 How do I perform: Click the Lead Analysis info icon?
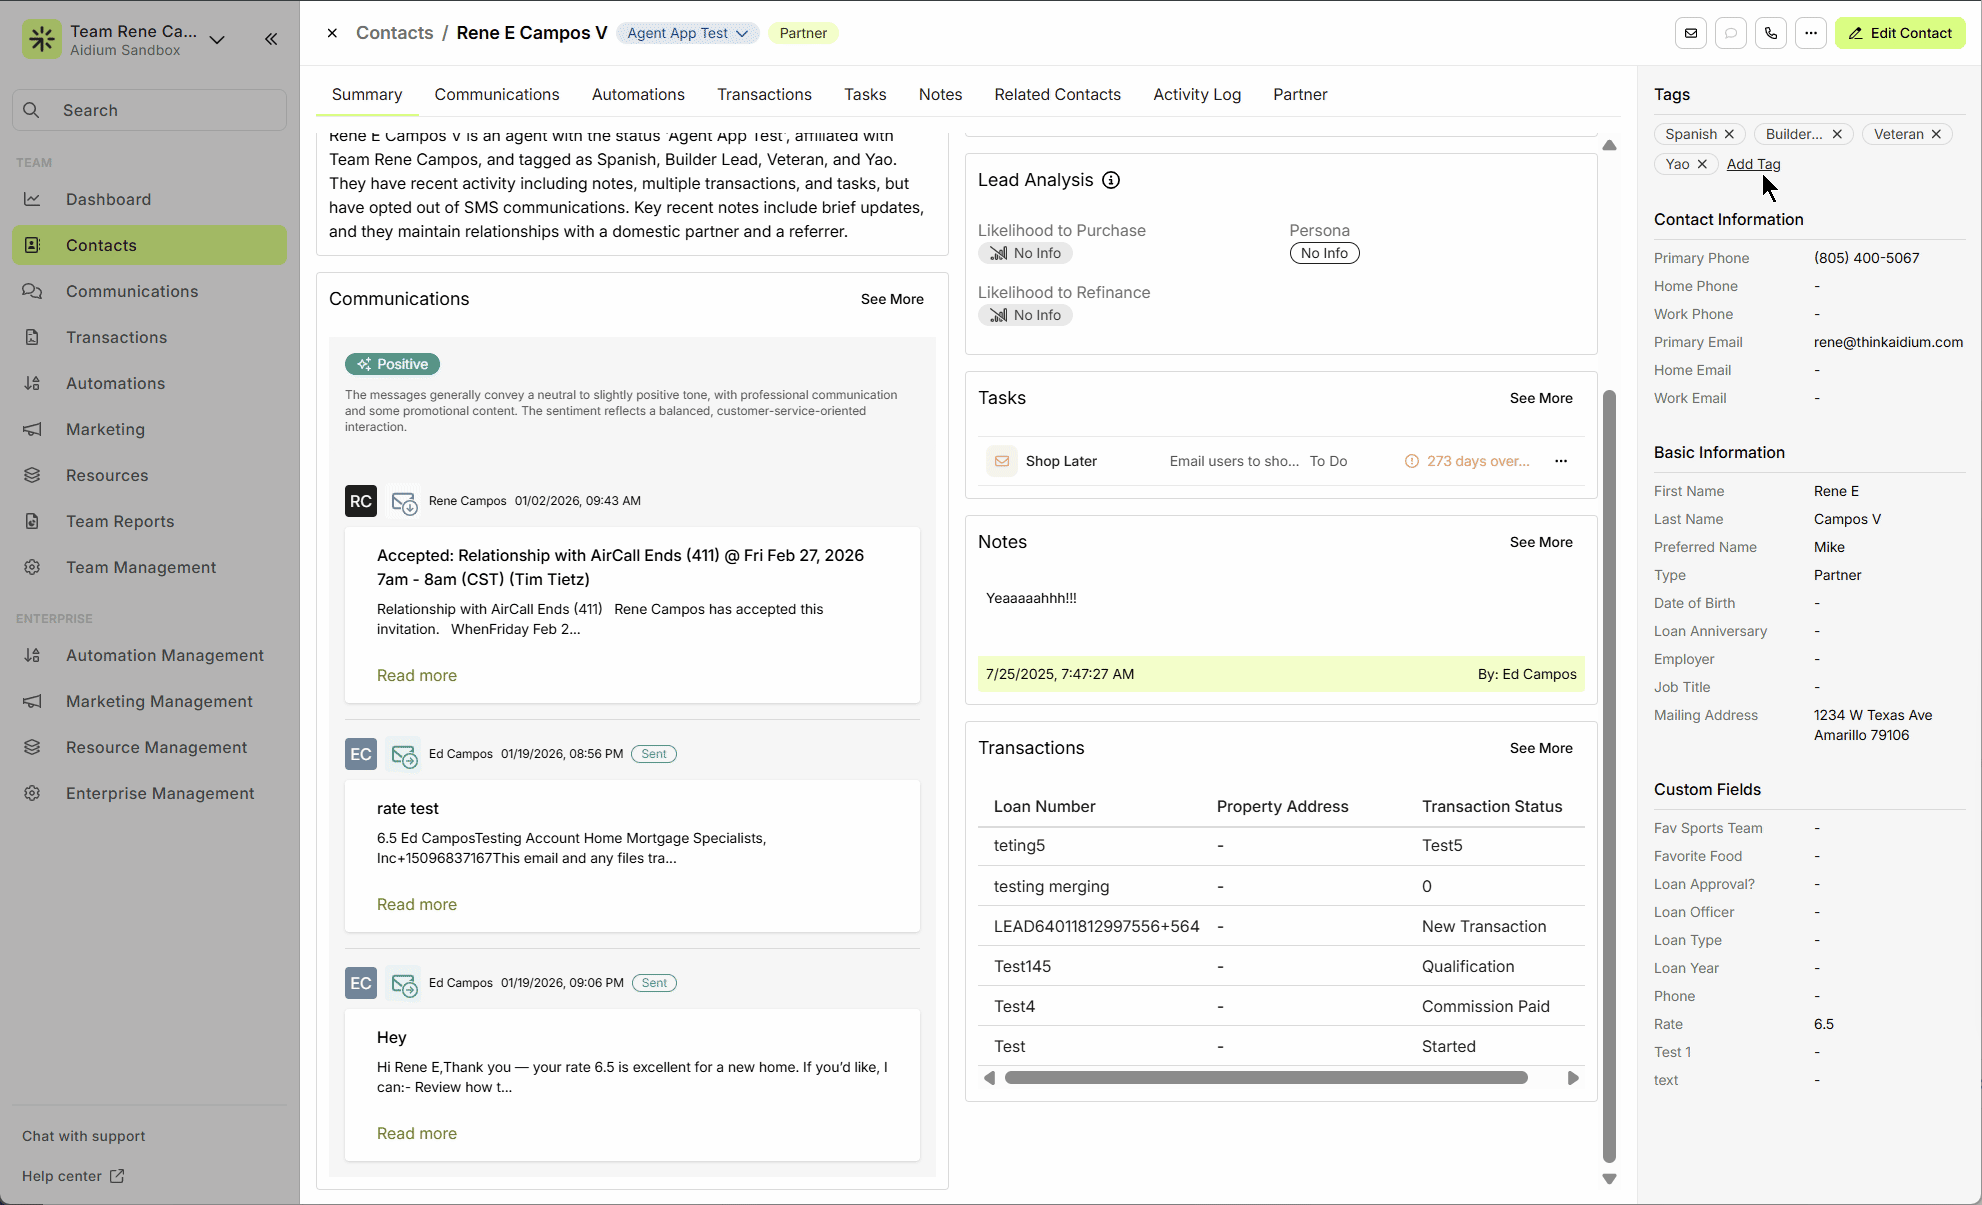(1111, 180)
